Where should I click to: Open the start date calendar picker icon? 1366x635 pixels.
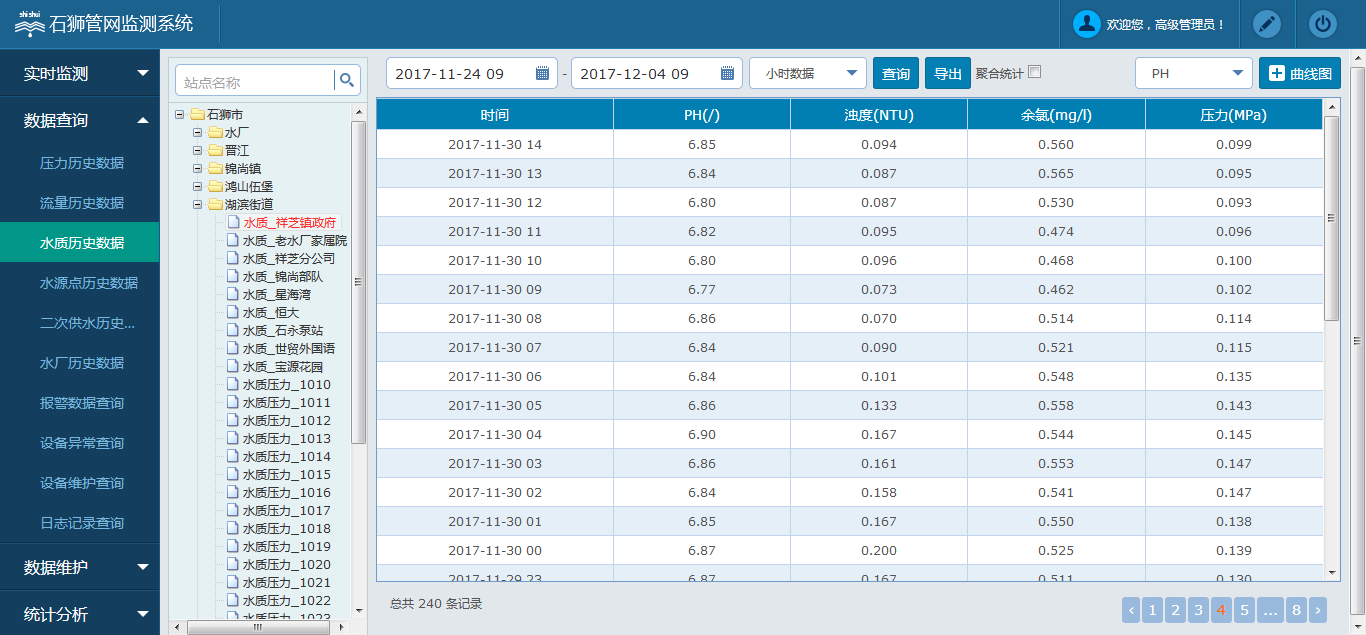(542, 73)
